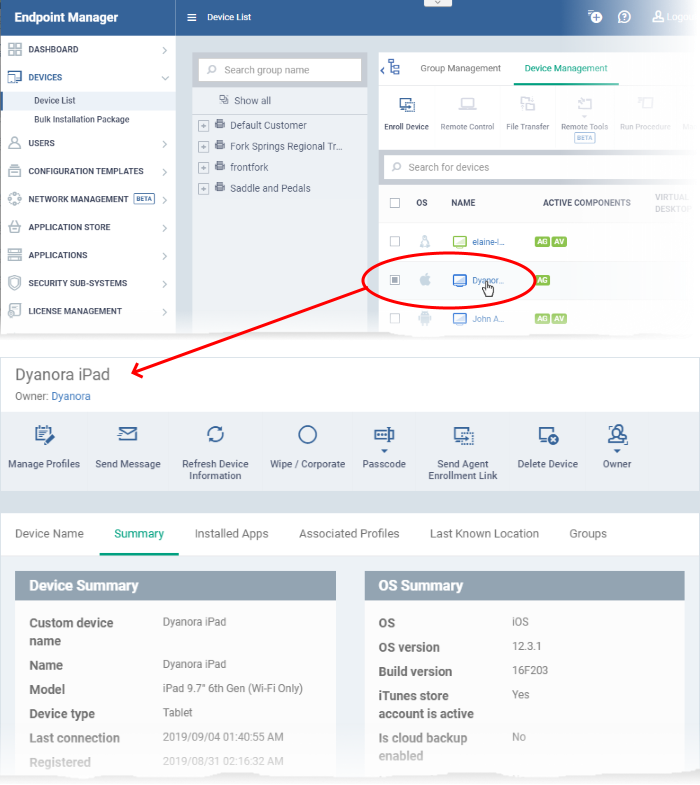700x785 pixels.
Task: Open the Installed Apps tab
Action: (231, 534)
